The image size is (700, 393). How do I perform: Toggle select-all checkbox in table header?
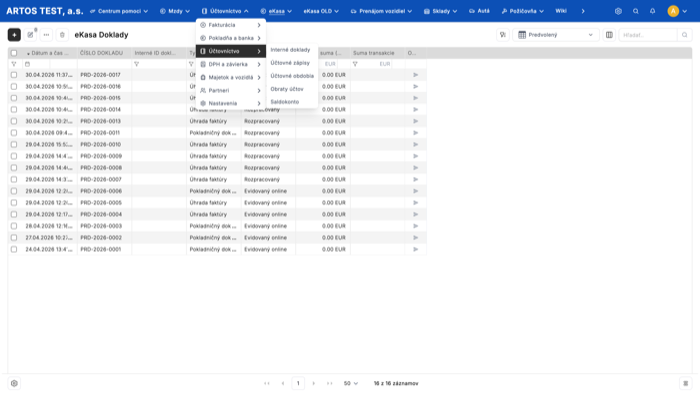[14, 53]
